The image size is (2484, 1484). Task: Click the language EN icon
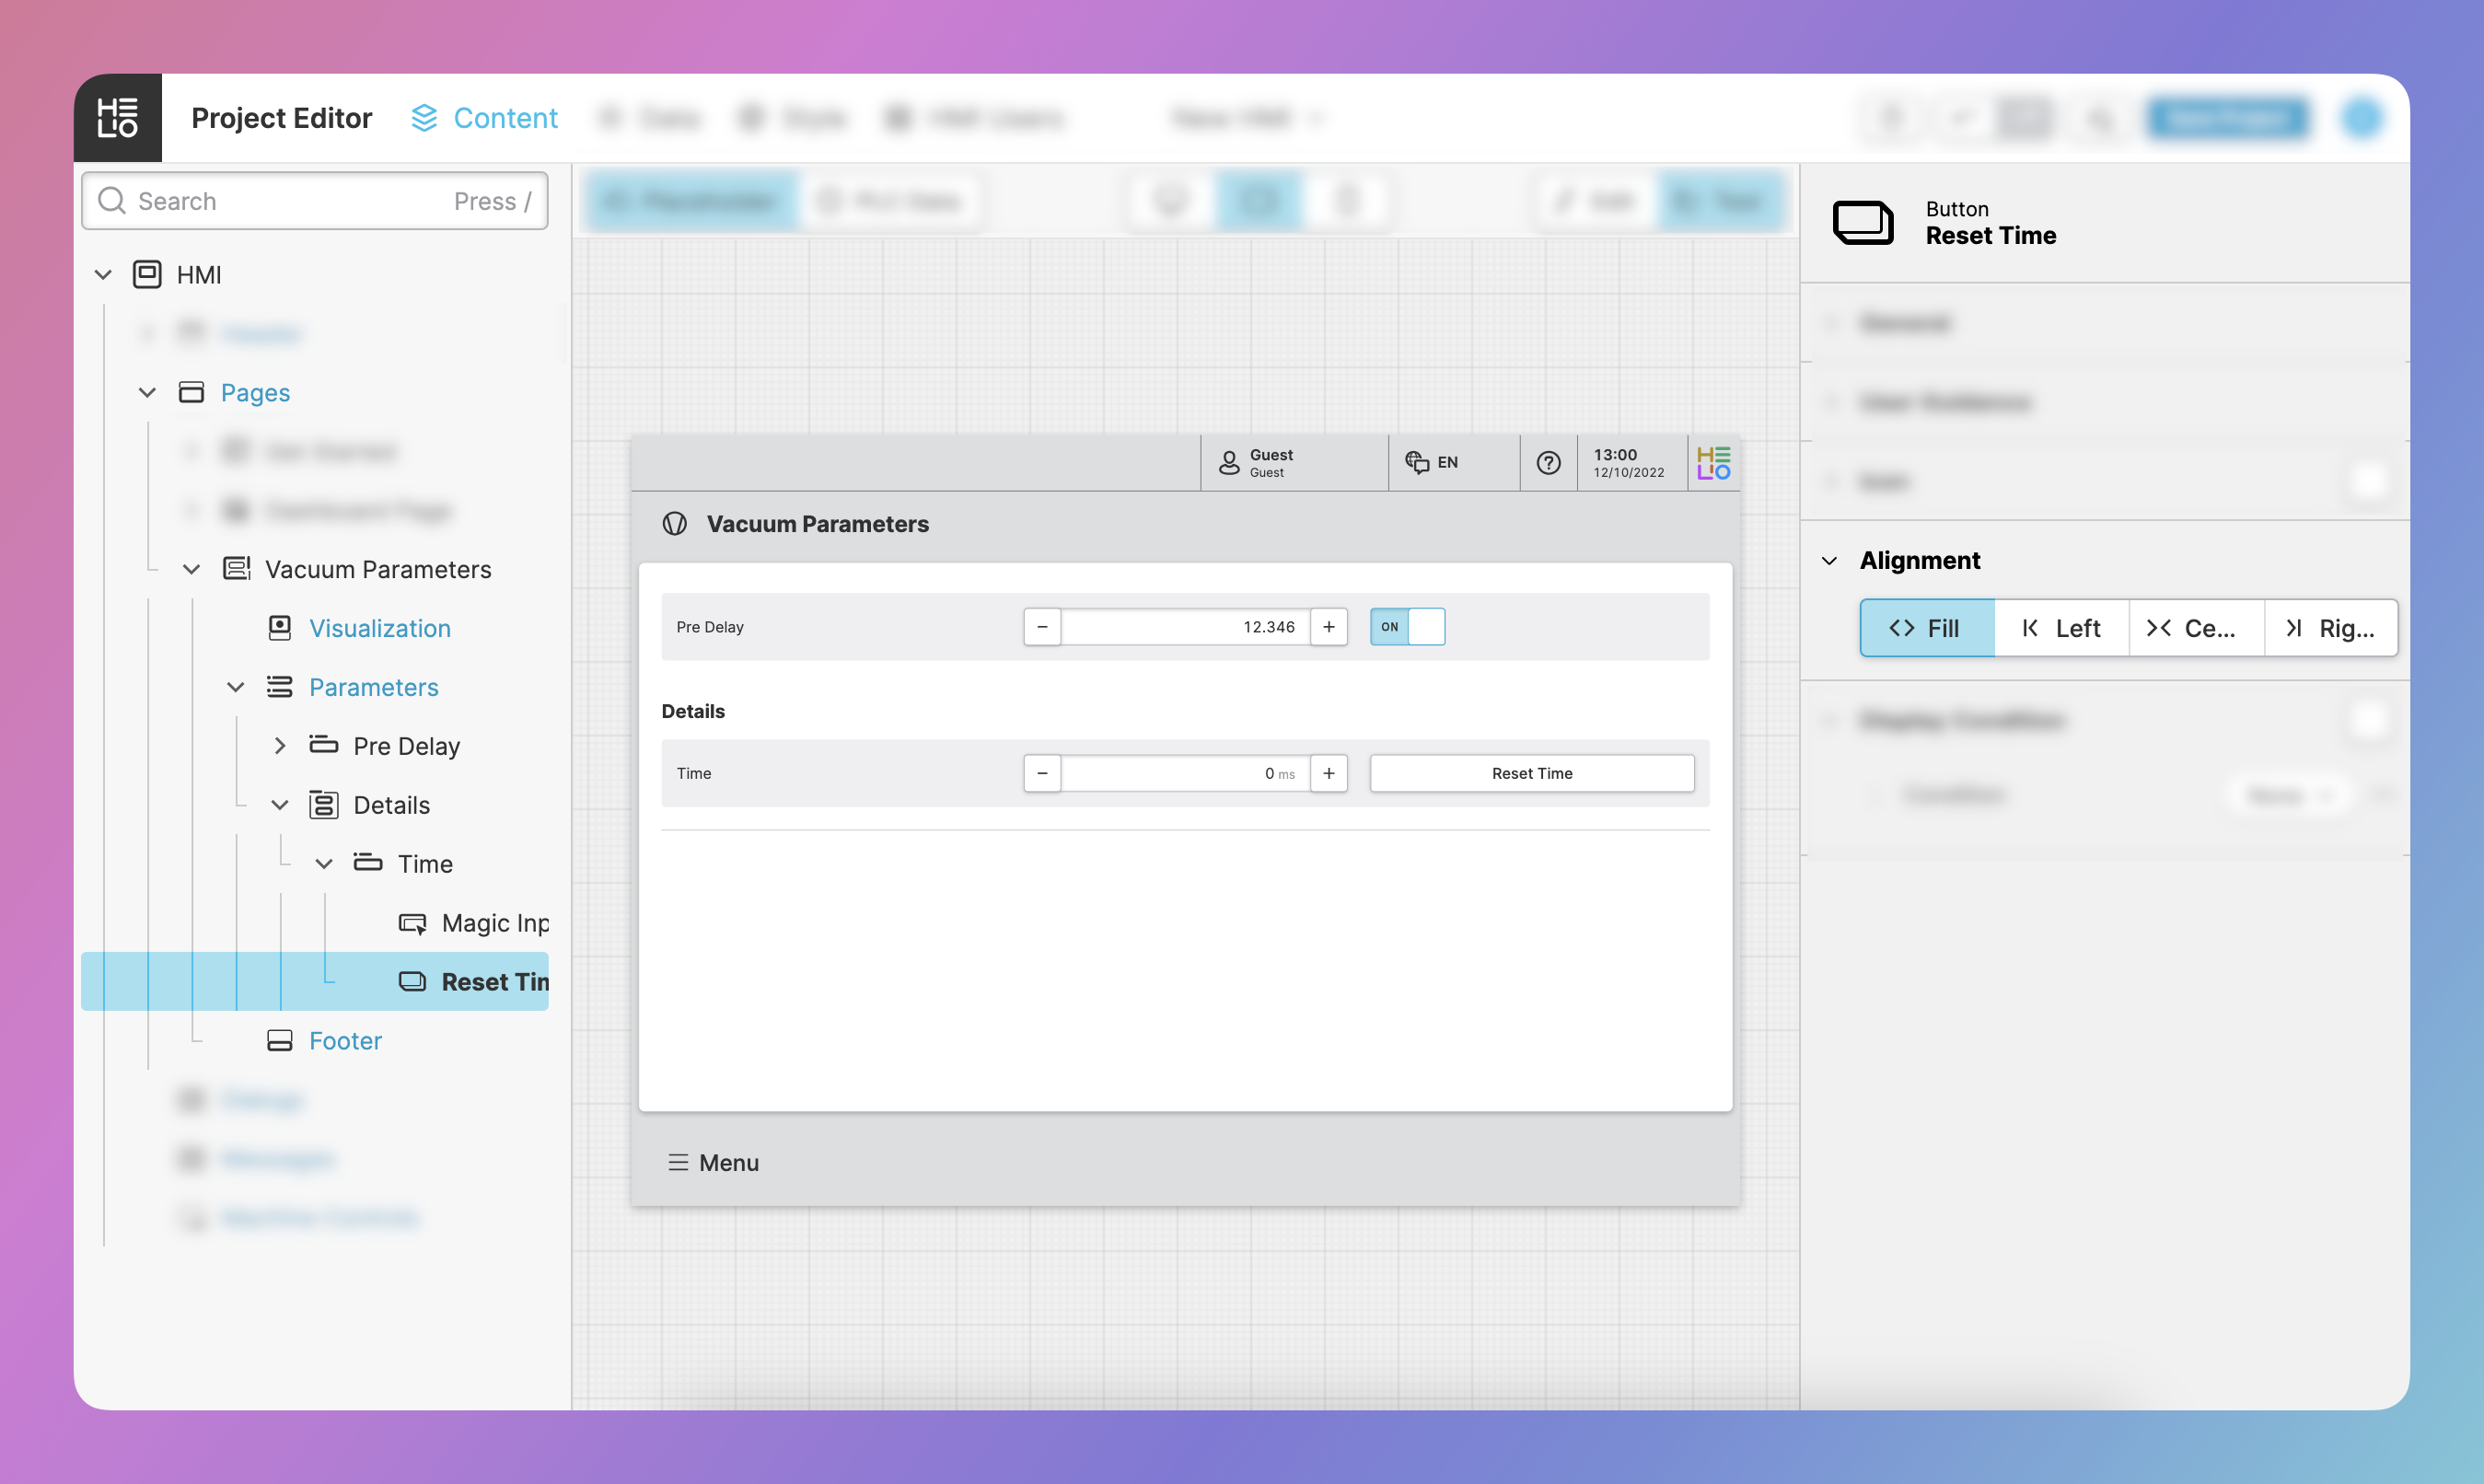(1416, 462)
